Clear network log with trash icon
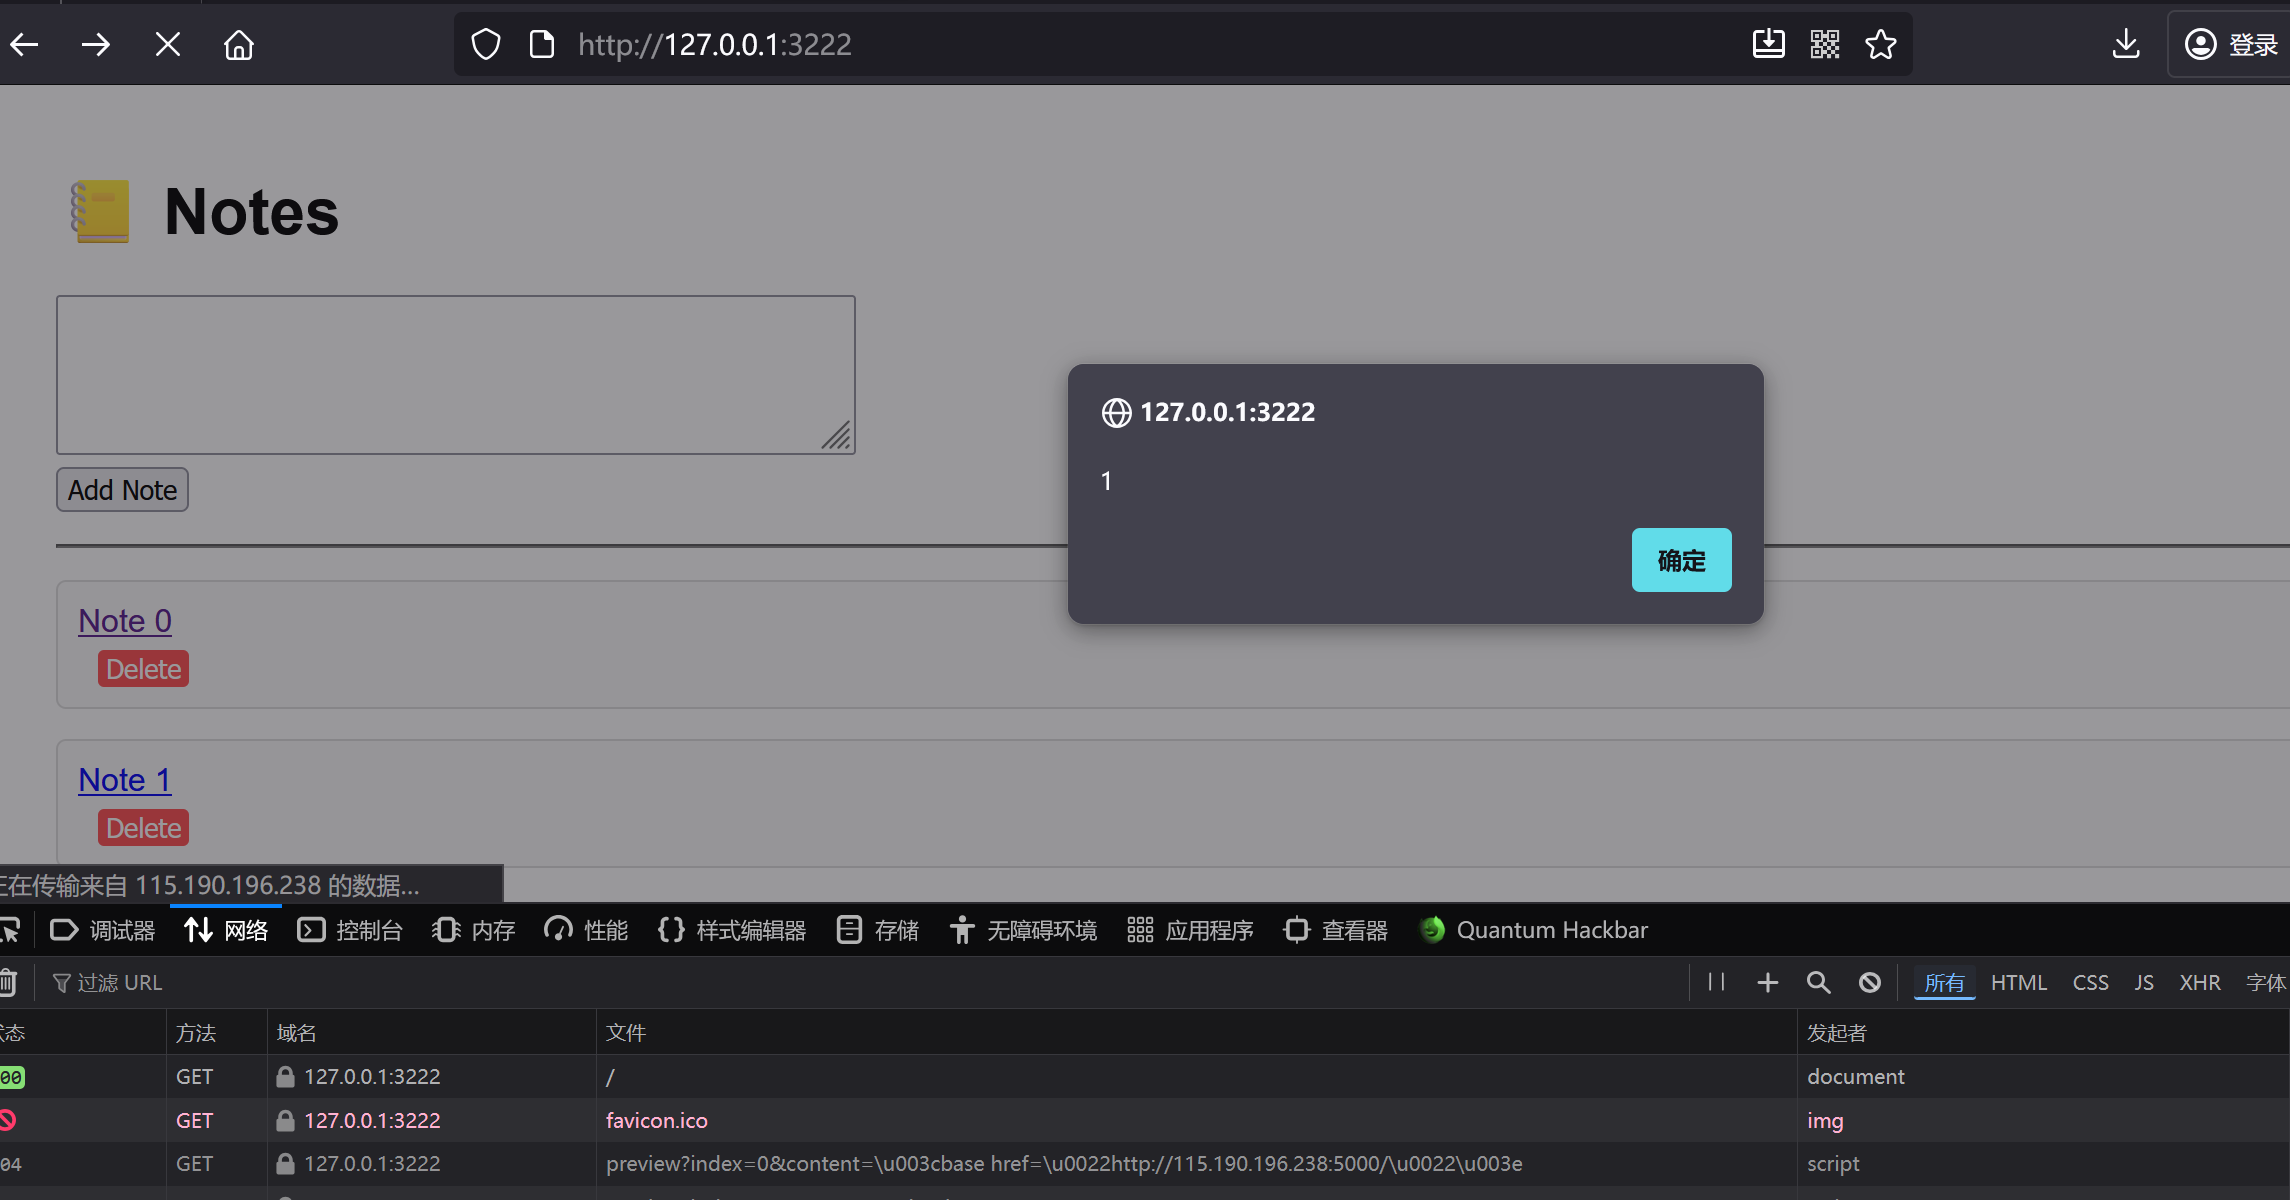This screenshot has width=2290, height=1200. pos(8,982)
